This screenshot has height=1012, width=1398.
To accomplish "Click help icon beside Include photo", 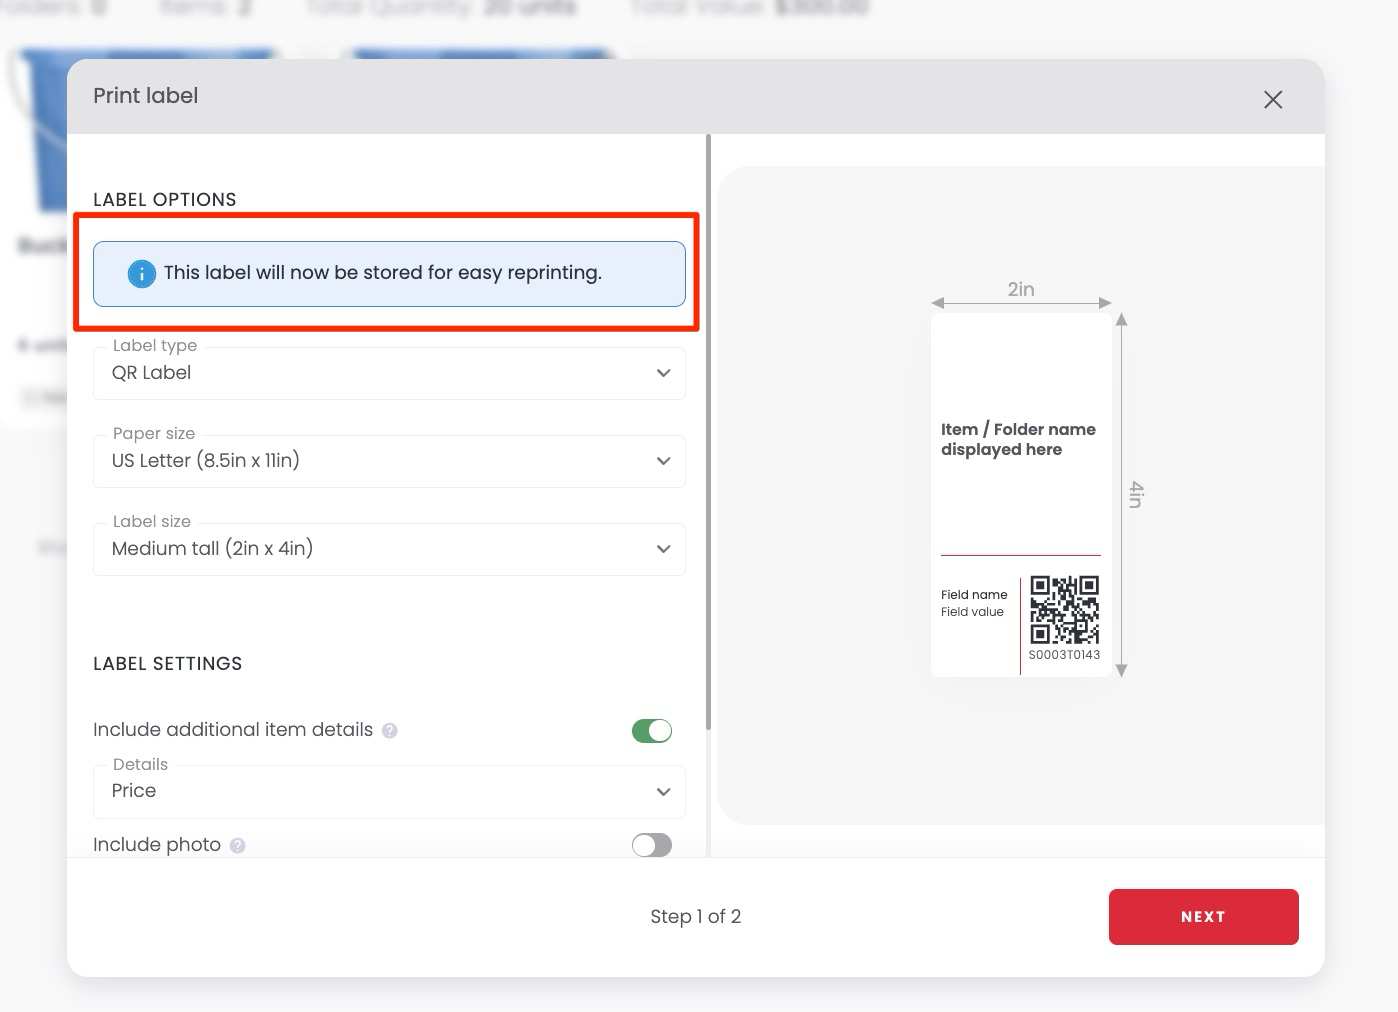I will tap(237, 845).
